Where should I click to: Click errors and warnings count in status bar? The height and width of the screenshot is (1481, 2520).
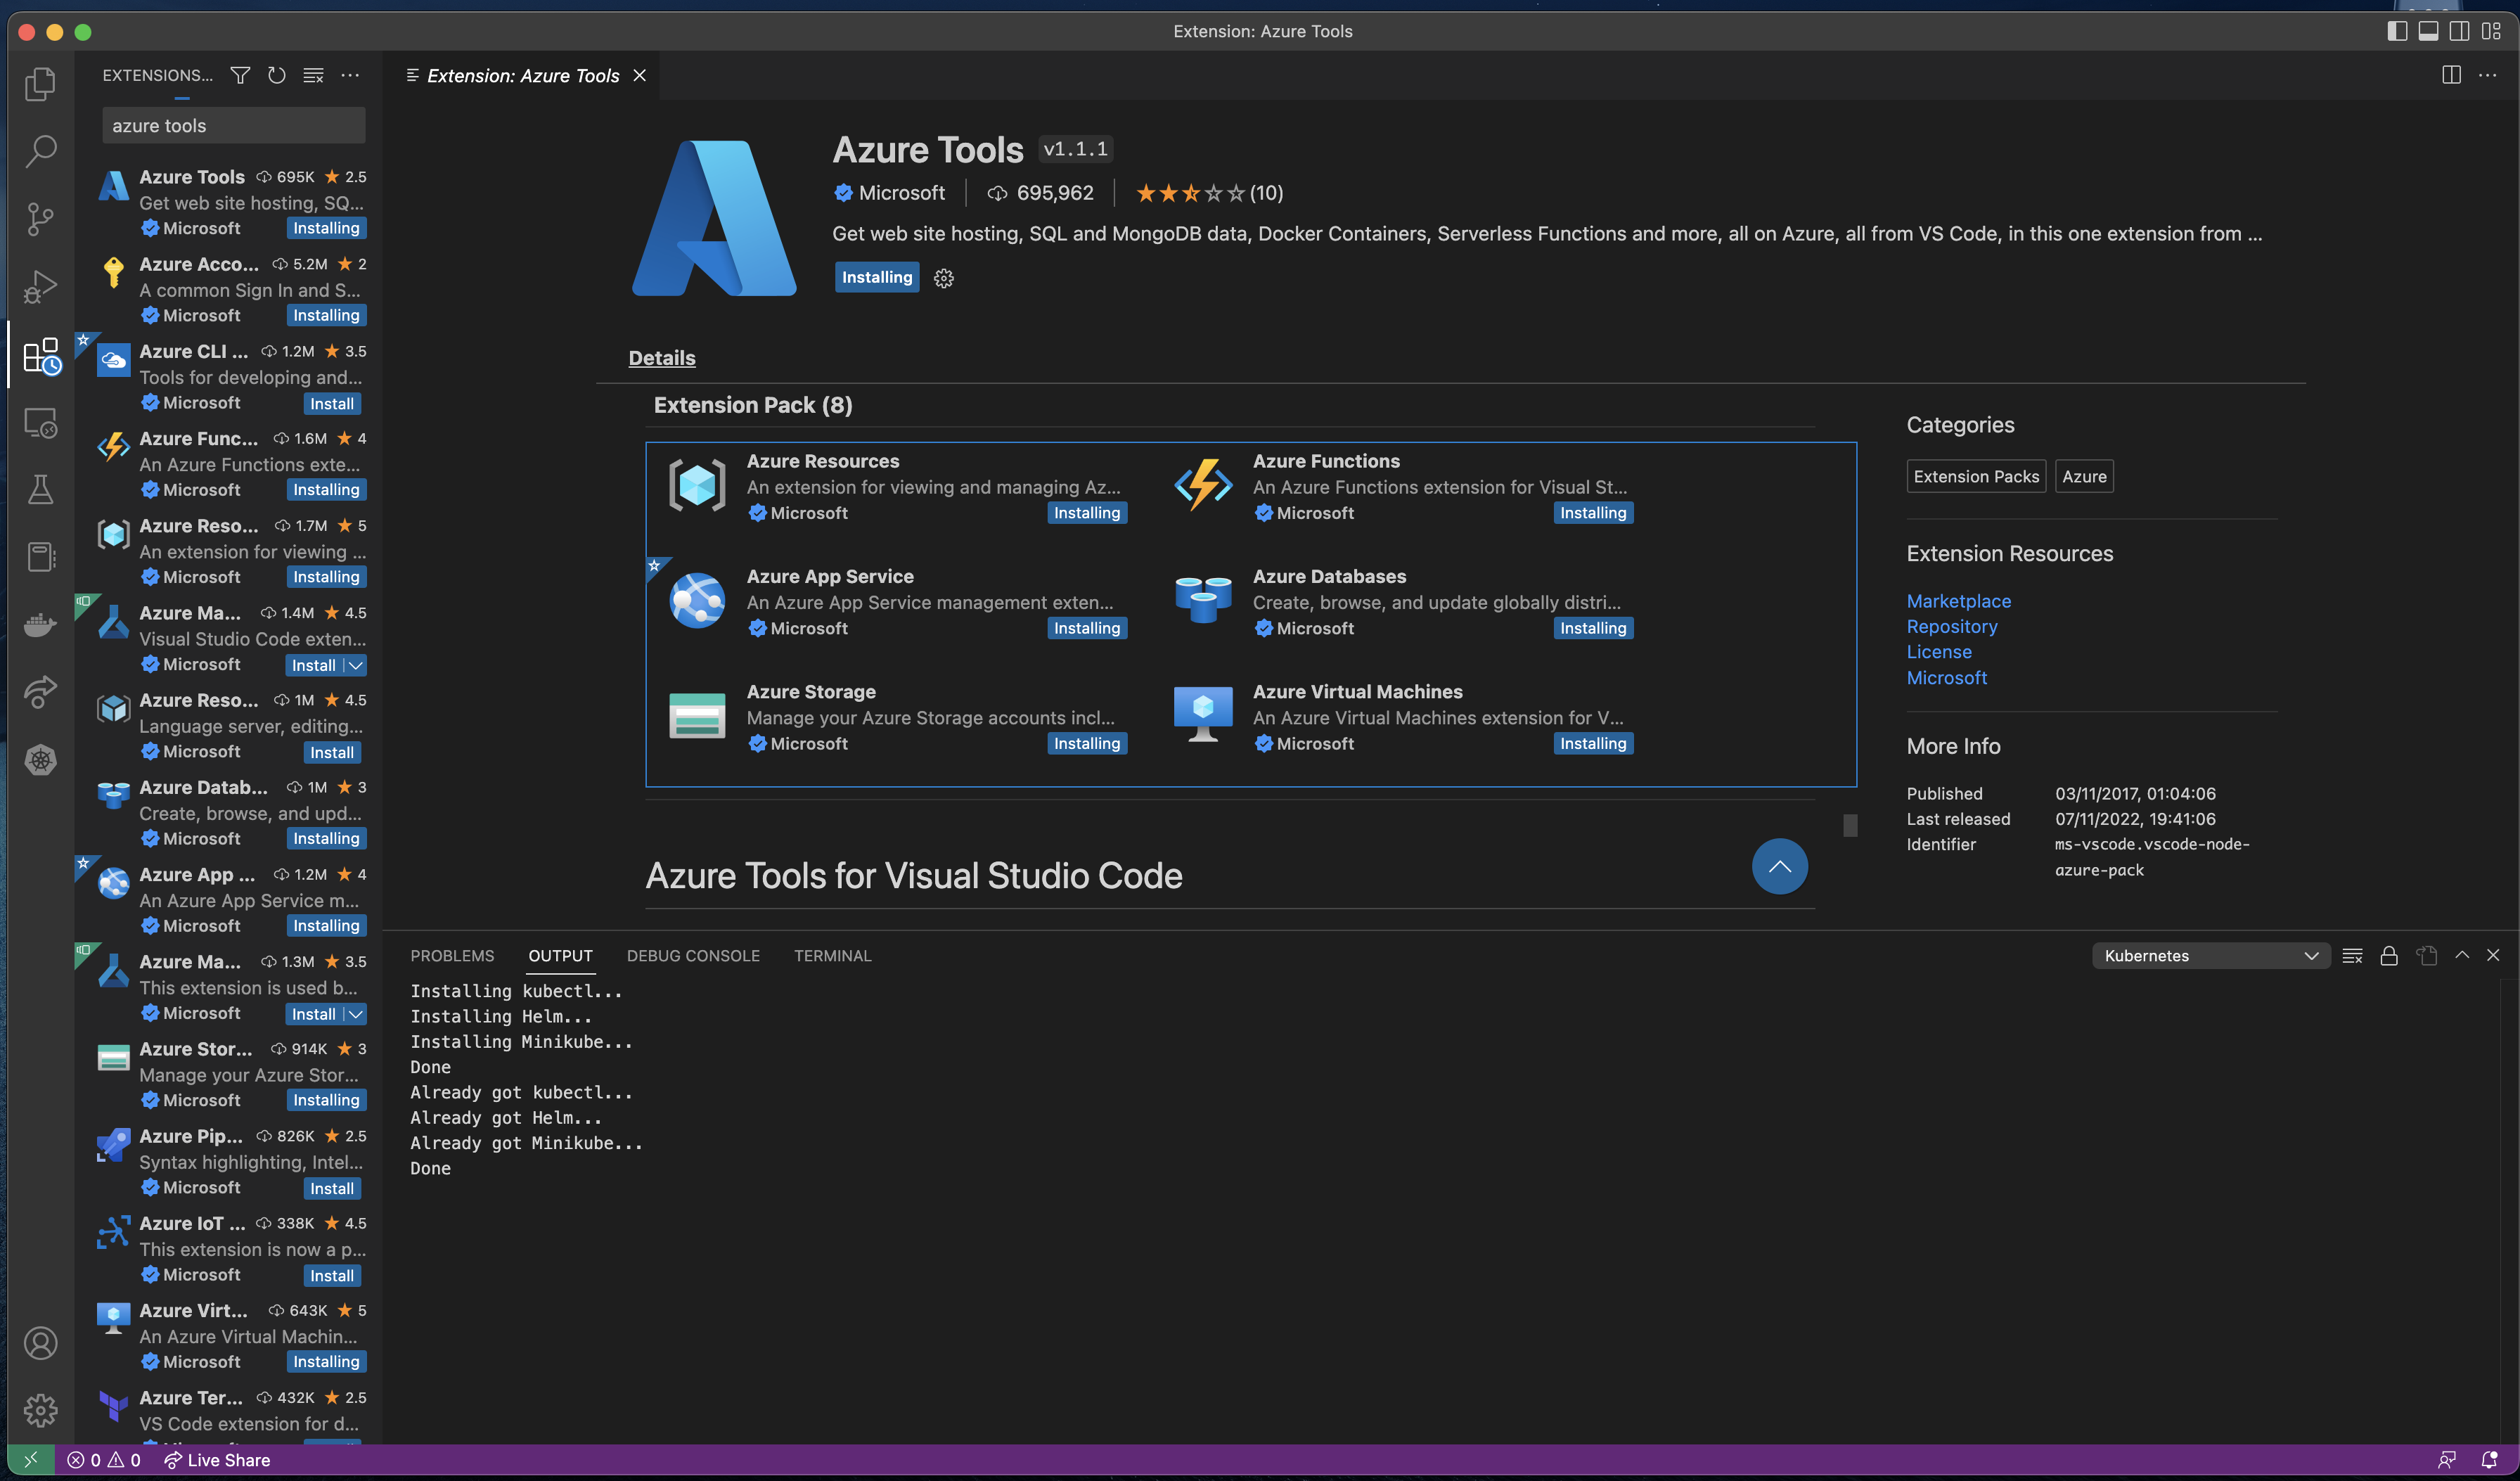(x=104, y=1460)
